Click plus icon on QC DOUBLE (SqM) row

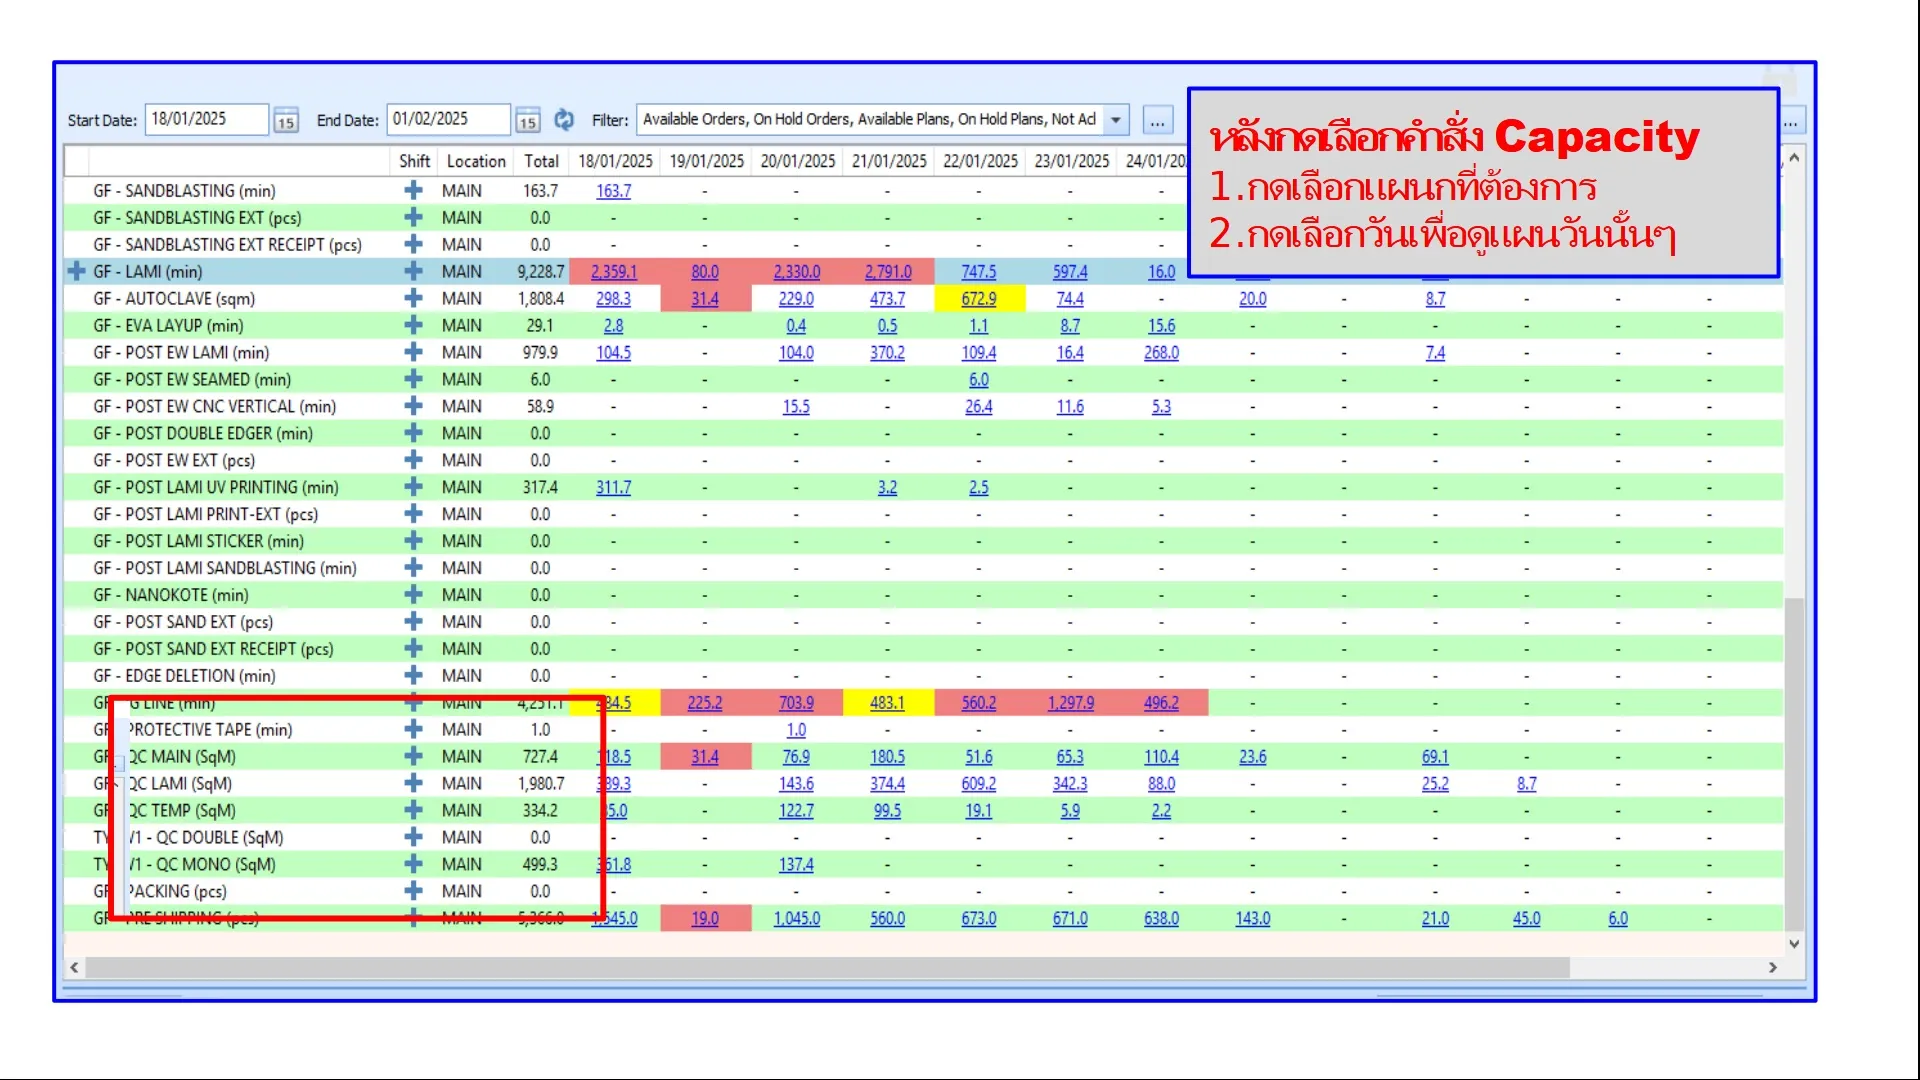pyautogui.click(x=413, y=838)
